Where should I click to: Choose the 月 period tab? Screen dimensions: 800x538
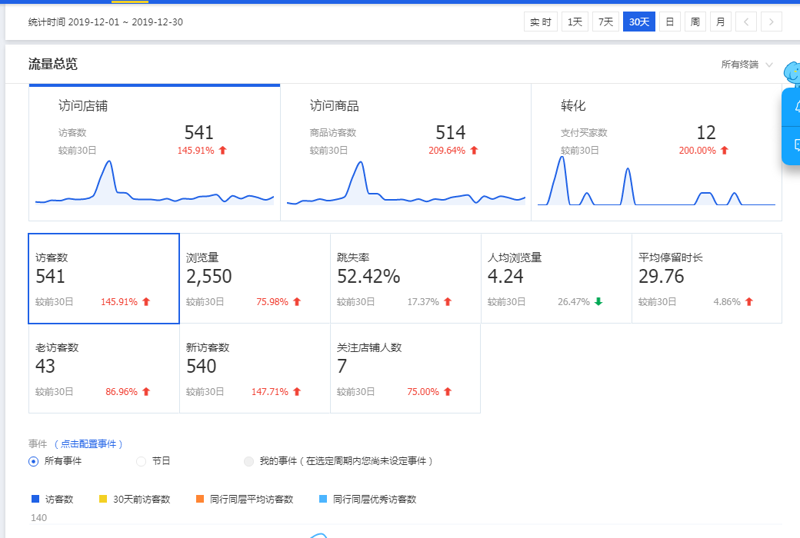tap(720, 22)
